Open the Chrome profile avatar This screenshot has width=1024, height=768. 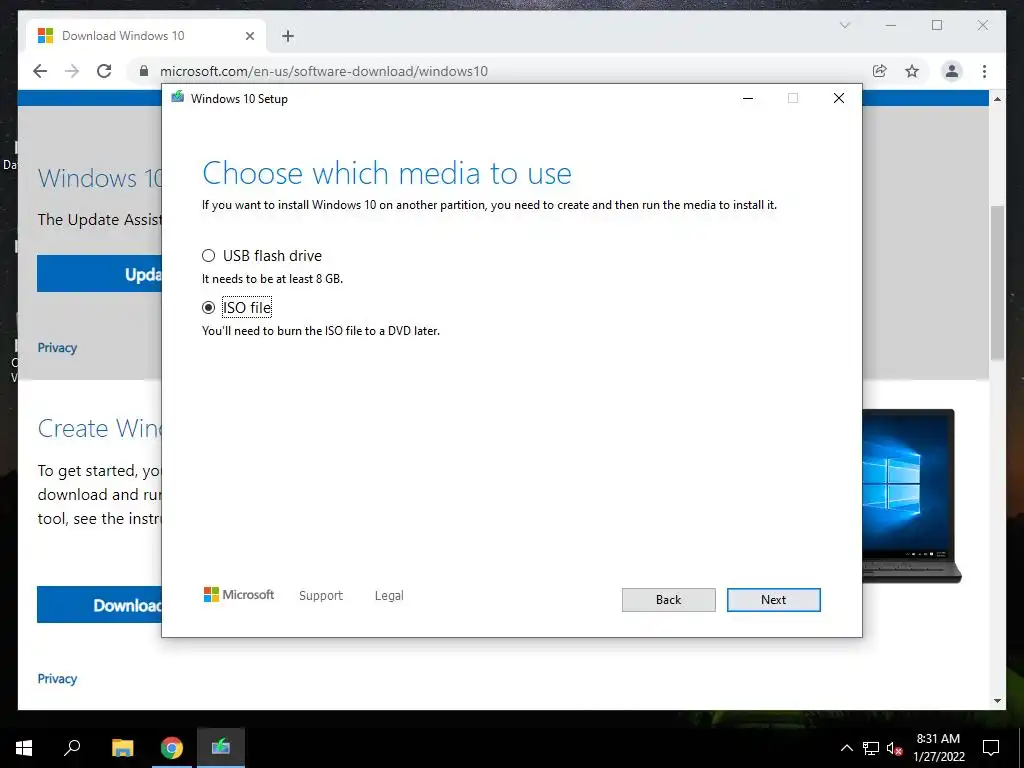point(952,71)
